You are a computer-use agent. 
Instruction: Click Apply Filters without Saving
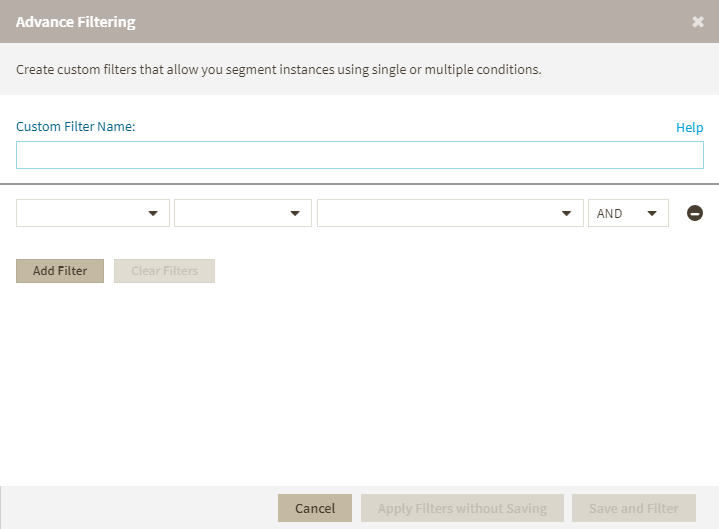[x=462, y=508]
